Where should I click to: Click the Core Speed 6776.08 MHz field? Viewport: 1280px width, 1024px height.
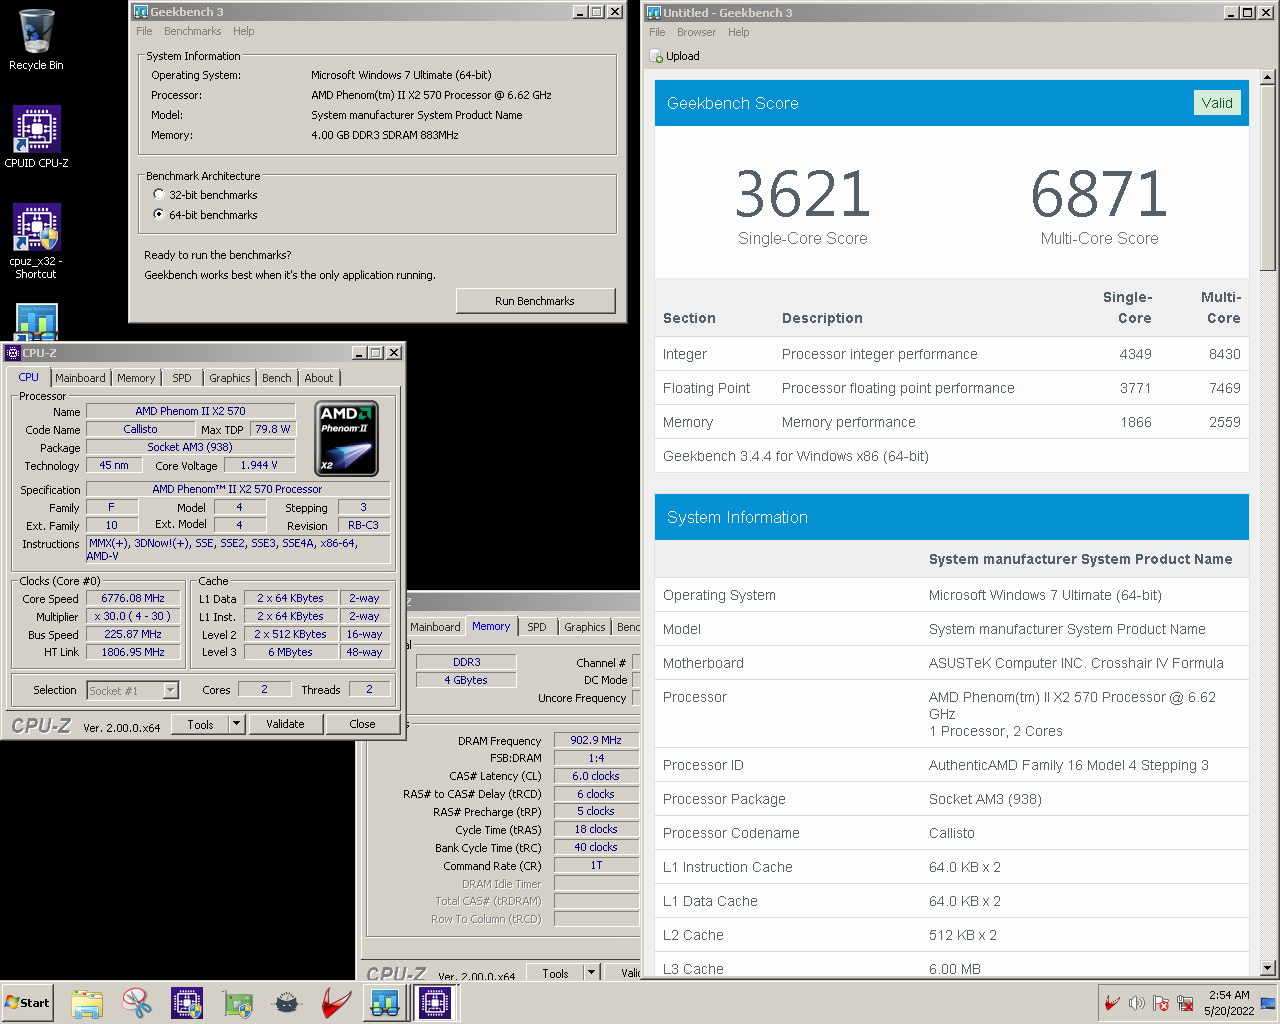click(x=133, y=598)
